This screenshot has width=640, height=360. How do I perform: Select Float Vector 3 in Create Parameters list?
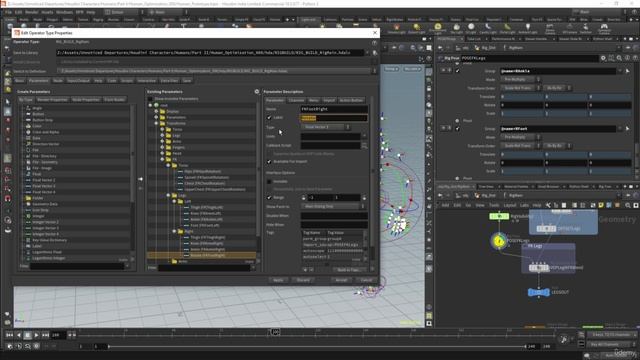pos(43,186)
